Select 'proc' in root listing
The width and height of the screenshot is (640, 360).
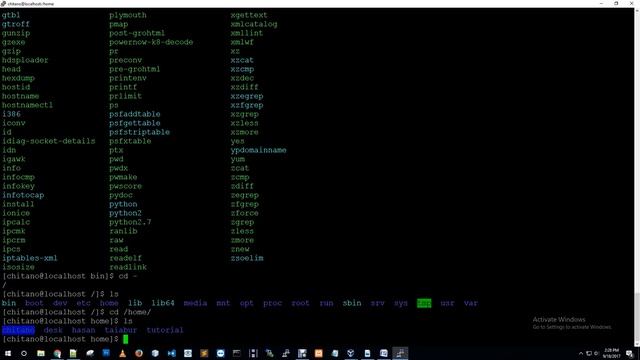click(272, 303)
